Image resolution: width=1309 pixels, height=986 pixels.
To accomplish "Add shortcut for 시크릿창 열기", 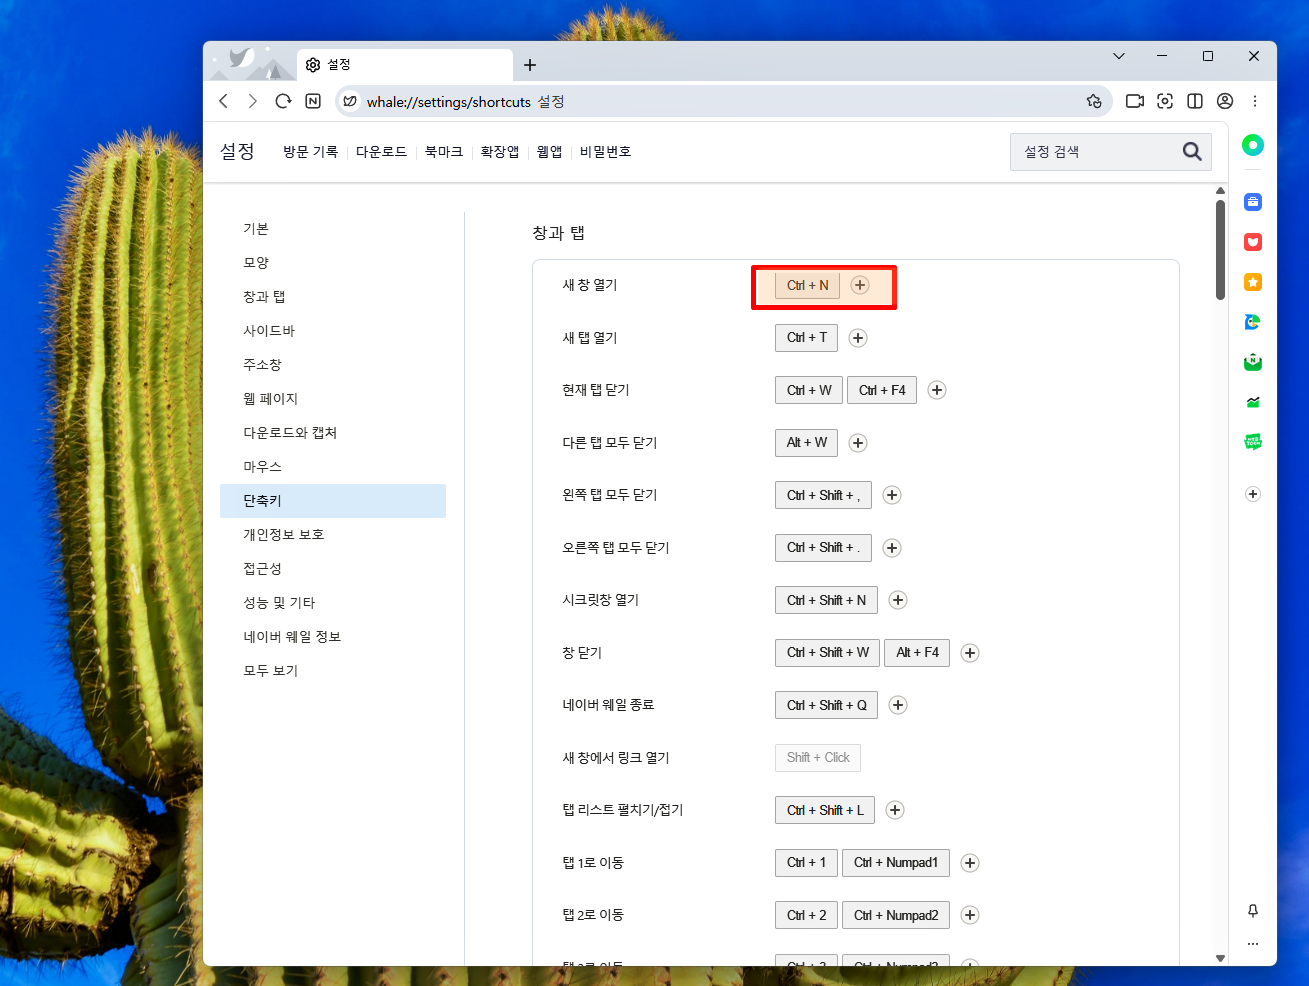I will pyautogui.click(x=898, y=600).
